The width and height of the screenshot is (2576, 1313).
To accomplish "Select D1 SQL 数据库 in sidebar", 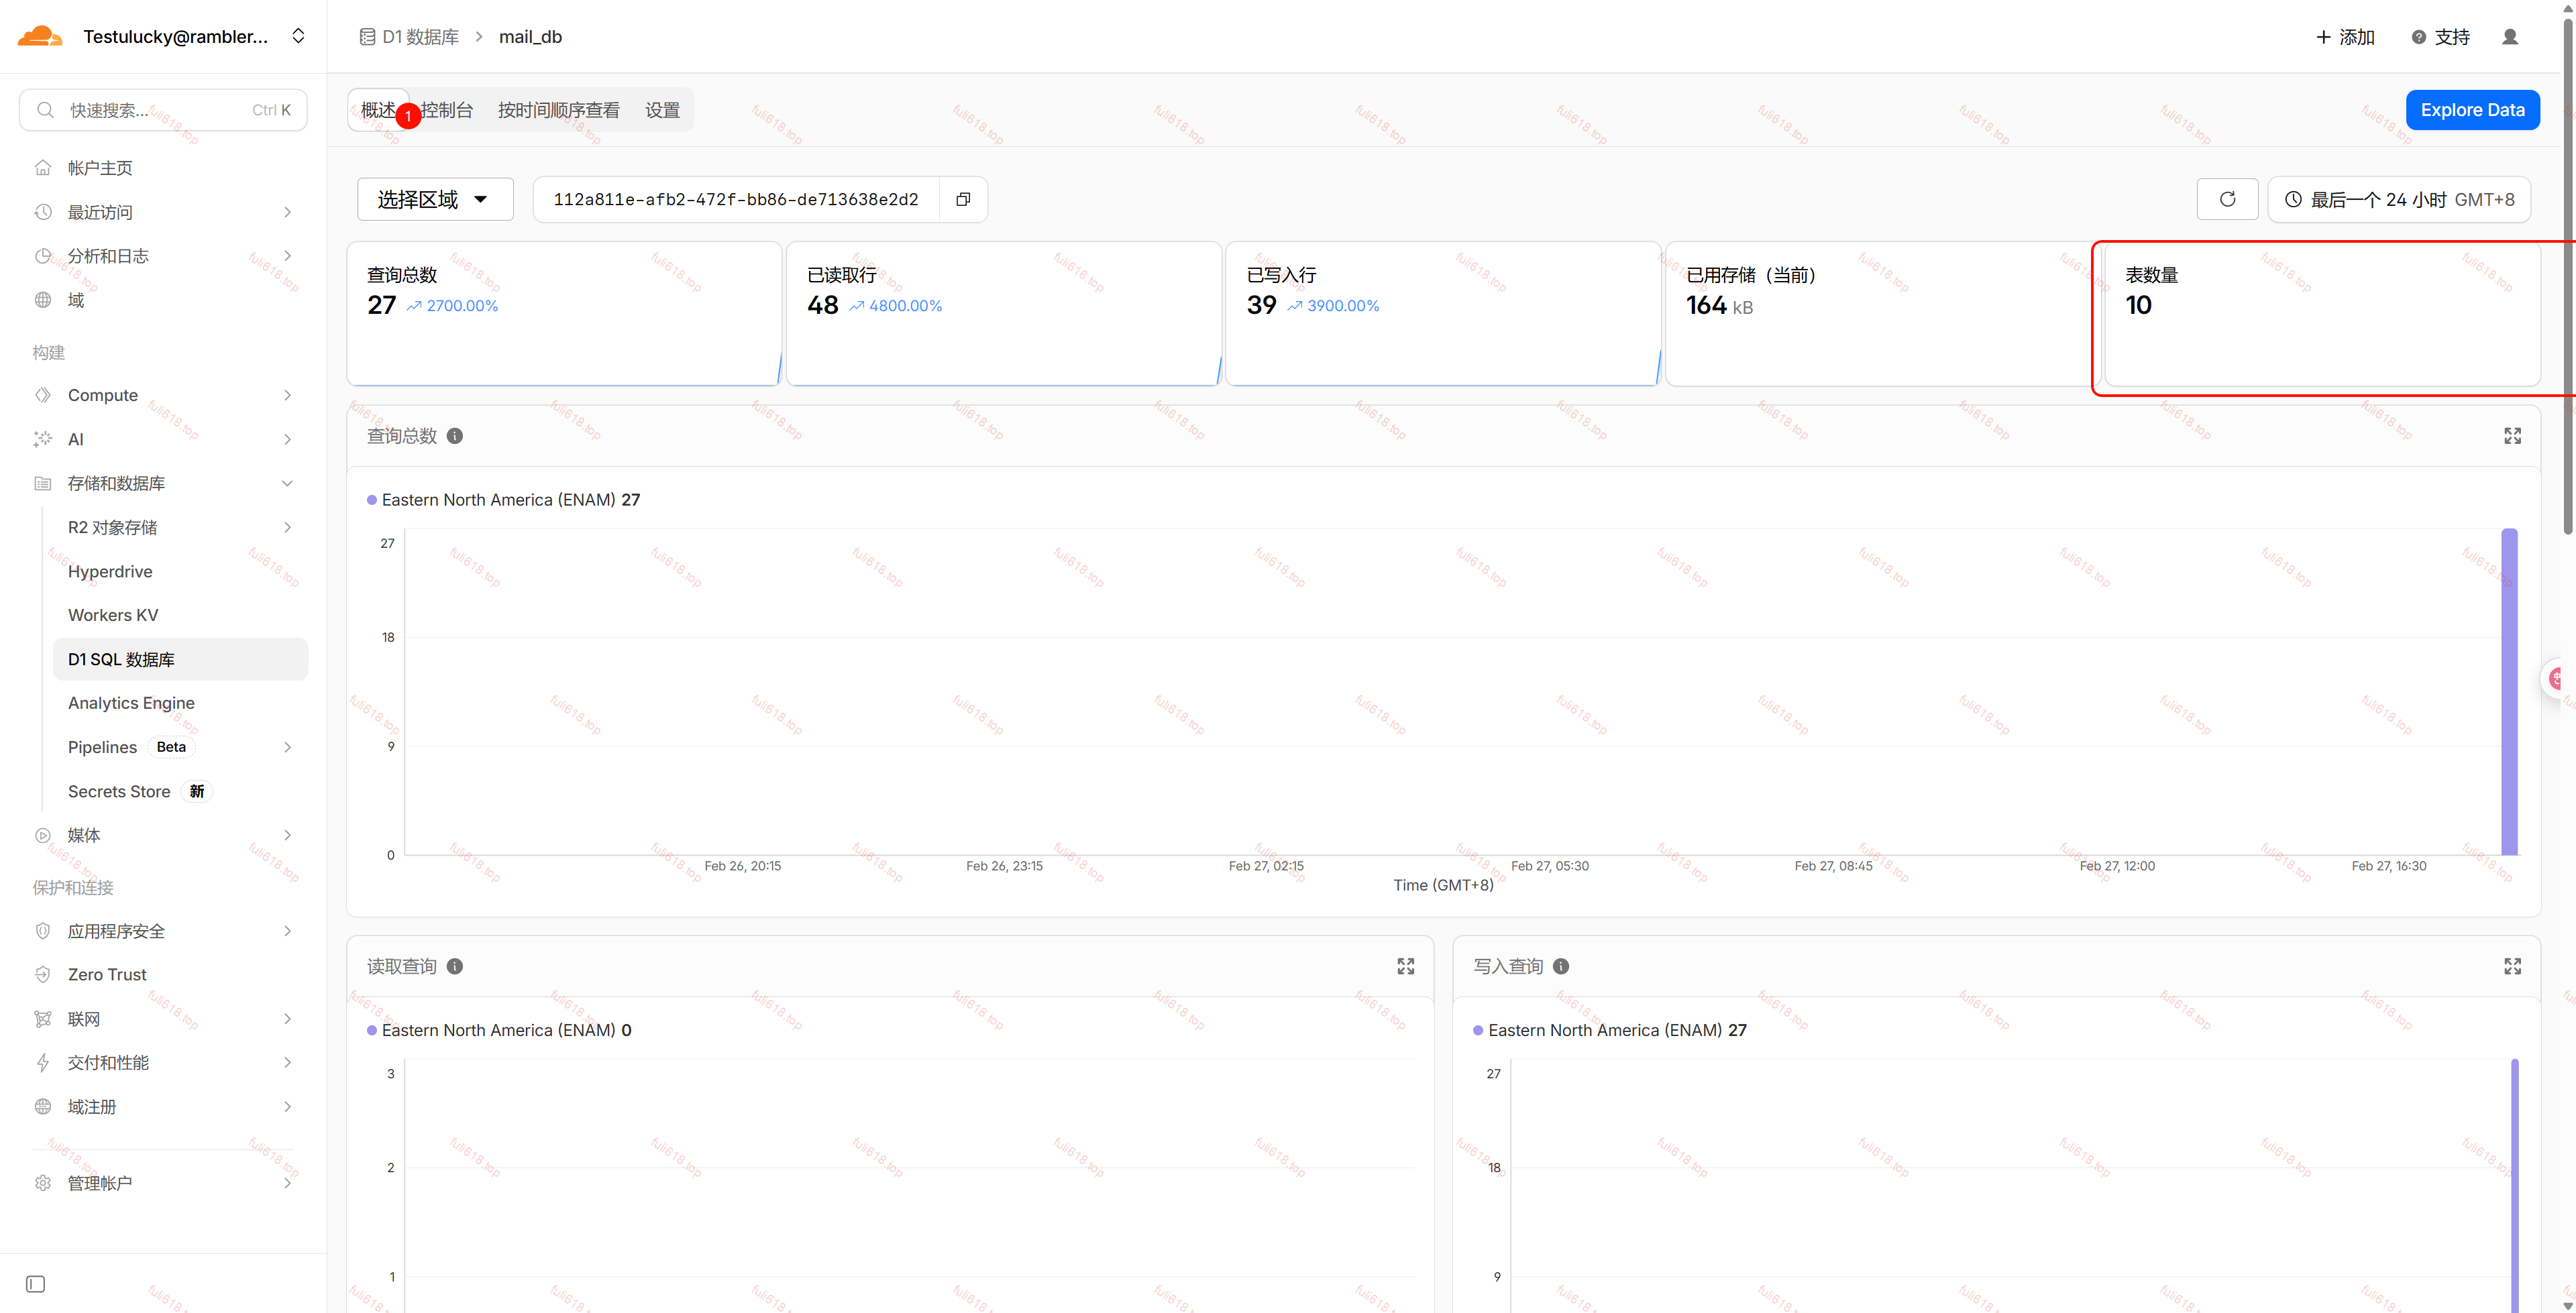I will [180, 659].
